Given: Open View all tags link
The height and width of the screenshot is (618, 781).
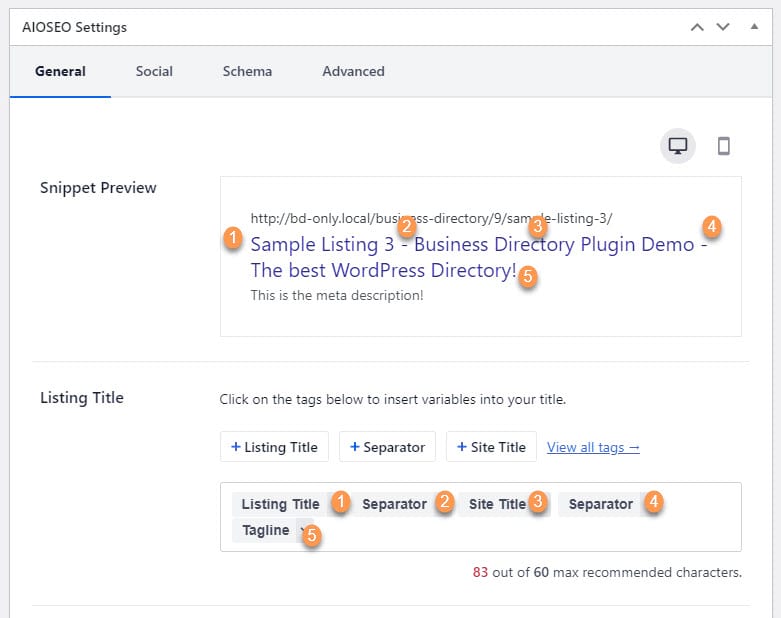Looking at the screenshot, I should click(x=593, y=447).
